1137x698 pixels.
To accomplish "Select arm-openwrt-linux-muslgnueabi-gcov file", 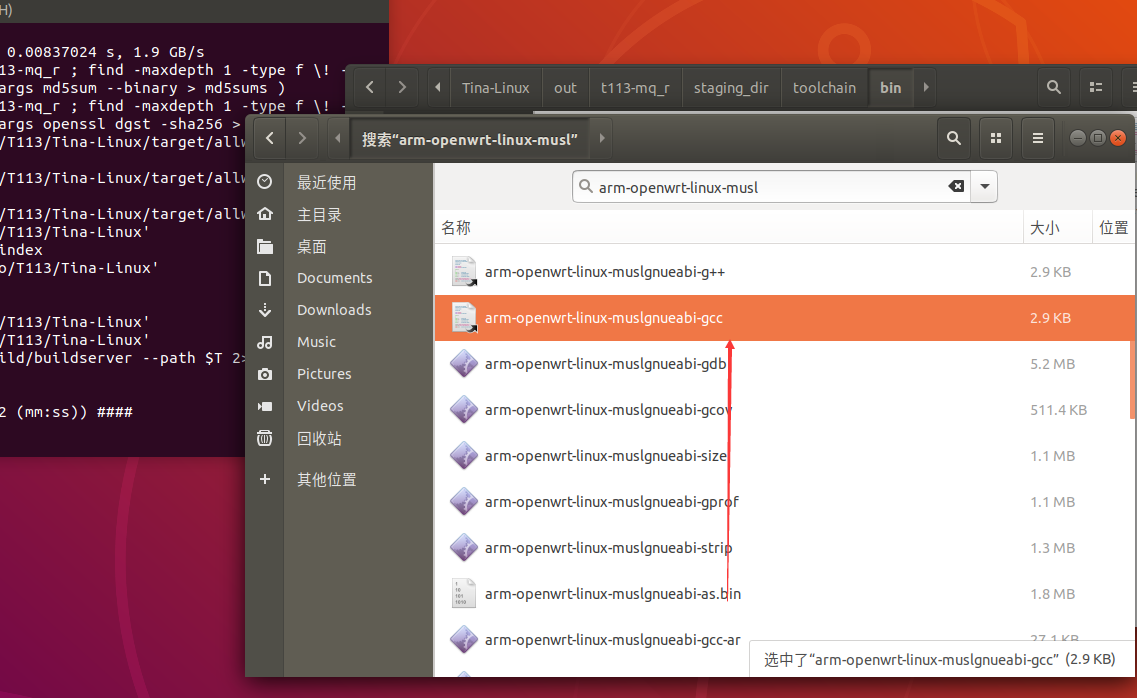I will click(x=785, y=410).
